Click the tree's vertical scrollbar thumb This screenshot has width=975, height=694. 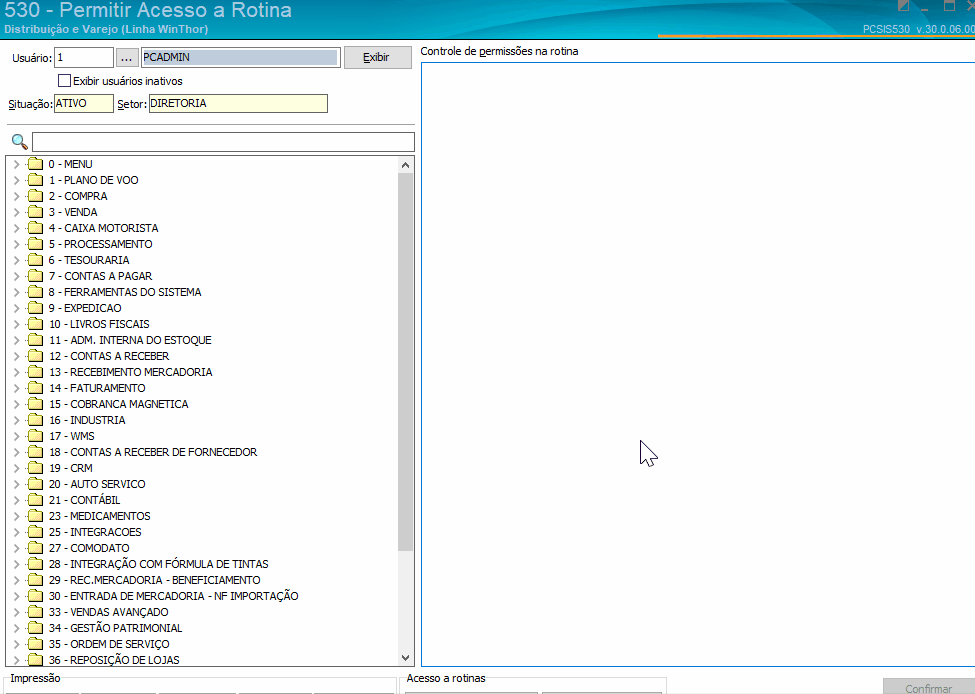pyautogui.click(x=405, y=362)
